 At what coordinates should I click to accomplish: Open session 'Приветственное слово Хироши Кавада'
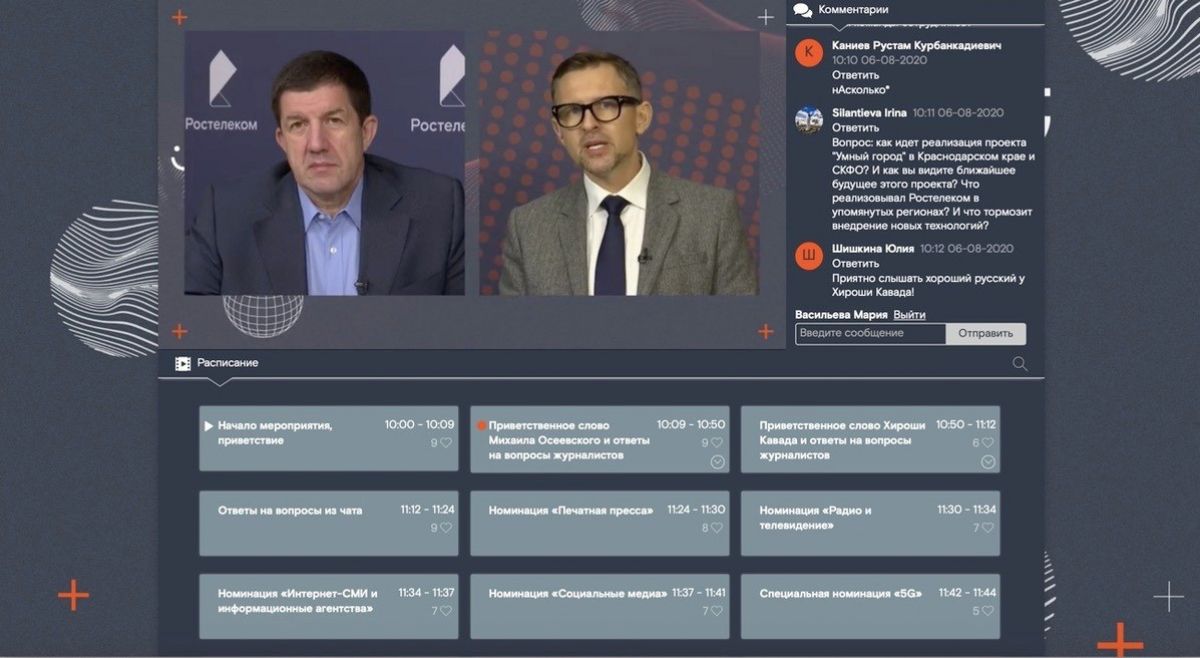870,438
